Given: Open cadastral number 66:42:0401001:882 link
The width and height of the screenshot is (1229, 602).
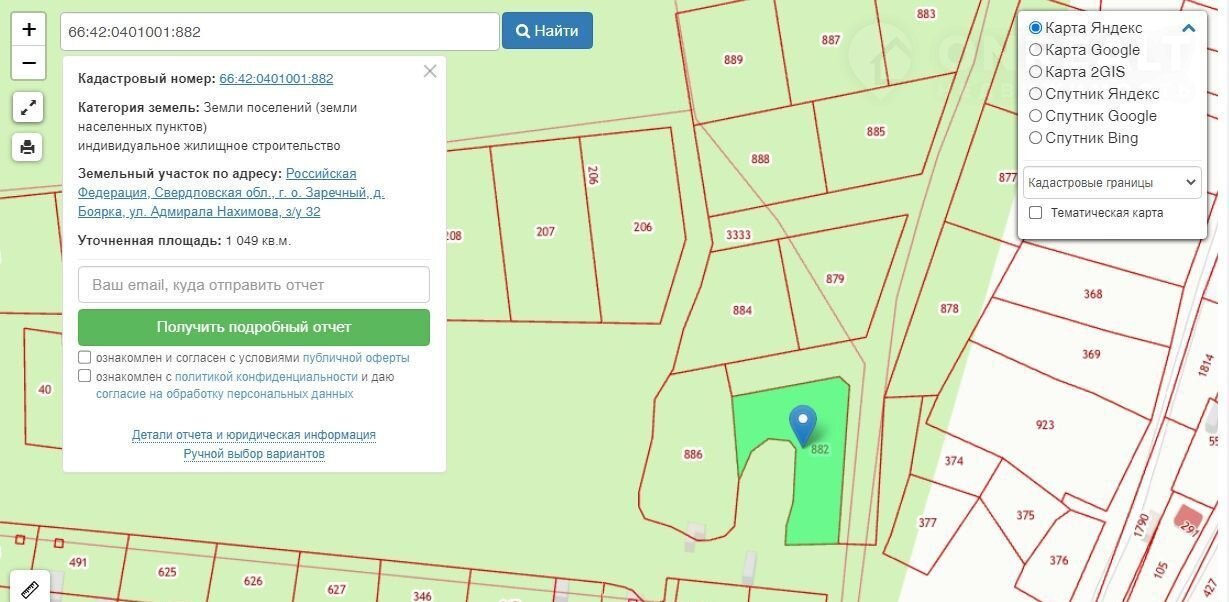Looking at the screenshot, I should click(276, 79).
